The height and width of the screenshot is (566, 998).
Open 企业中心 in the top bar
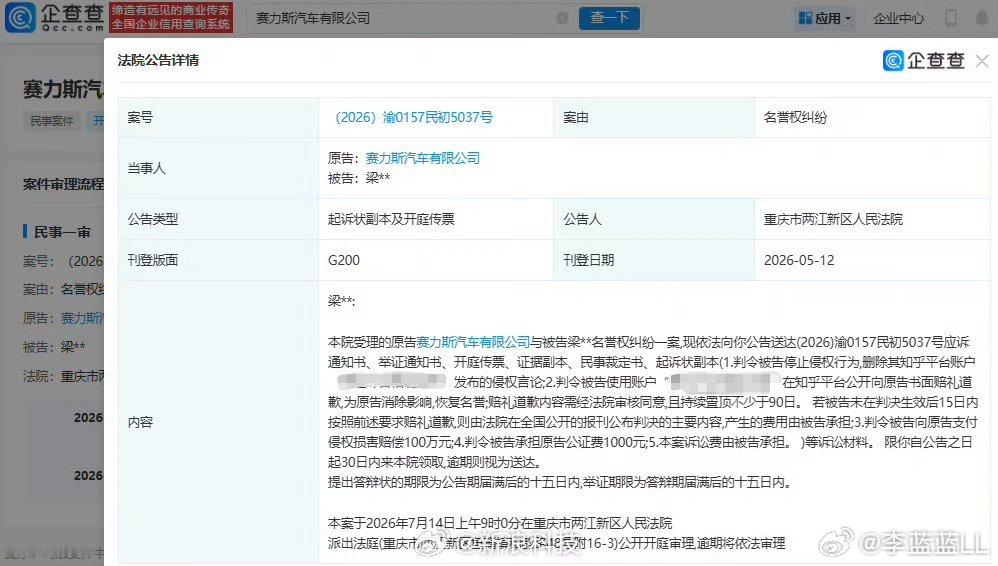click(x=898, y=18)
